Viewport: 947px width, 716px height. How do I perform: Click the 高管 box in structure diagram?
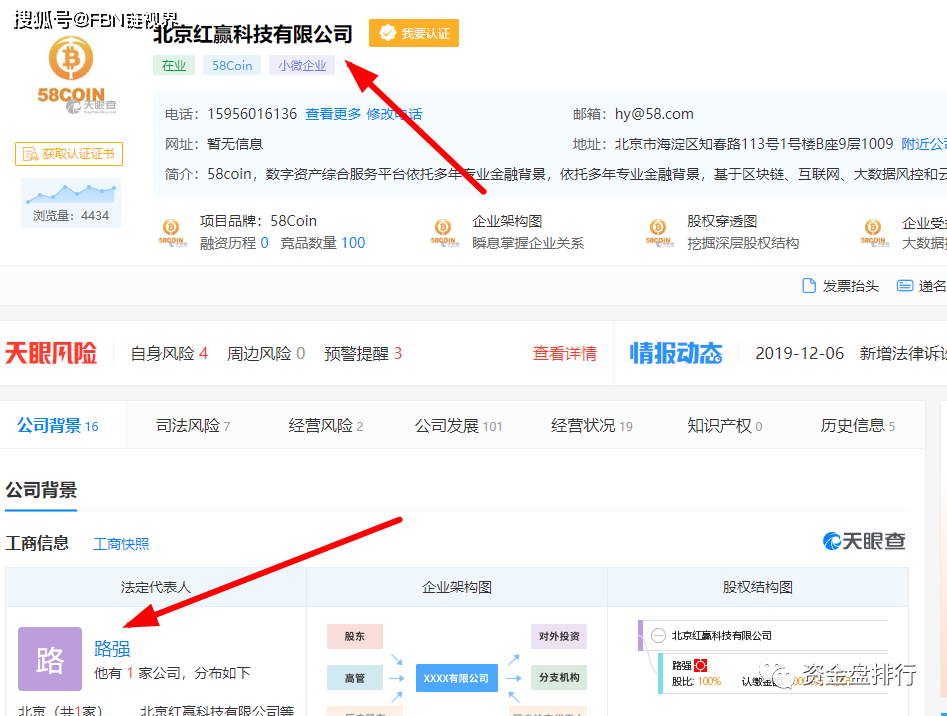[355, 677]
